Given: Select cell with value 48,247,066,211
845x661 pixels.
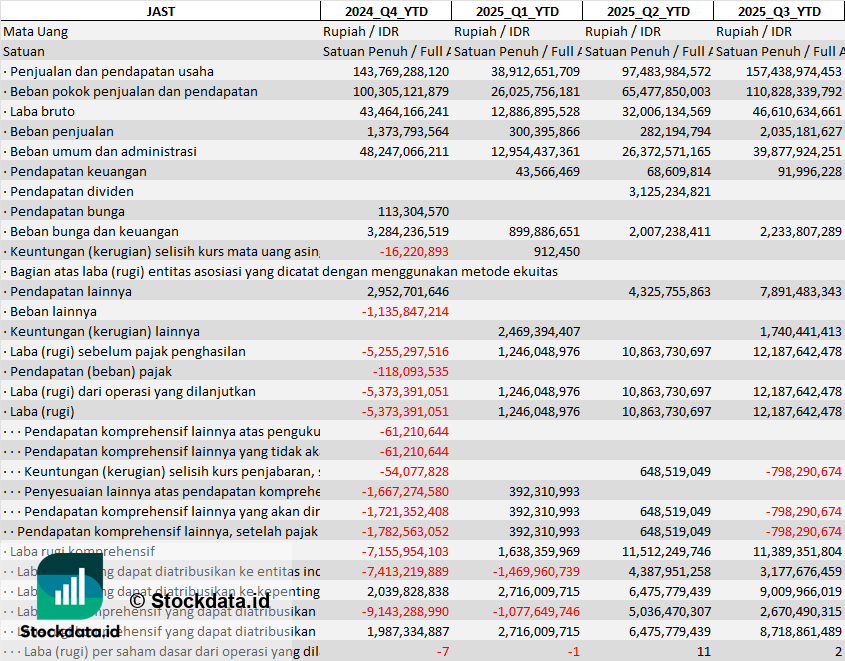Looking at the screenshot, I should [404, 151].
